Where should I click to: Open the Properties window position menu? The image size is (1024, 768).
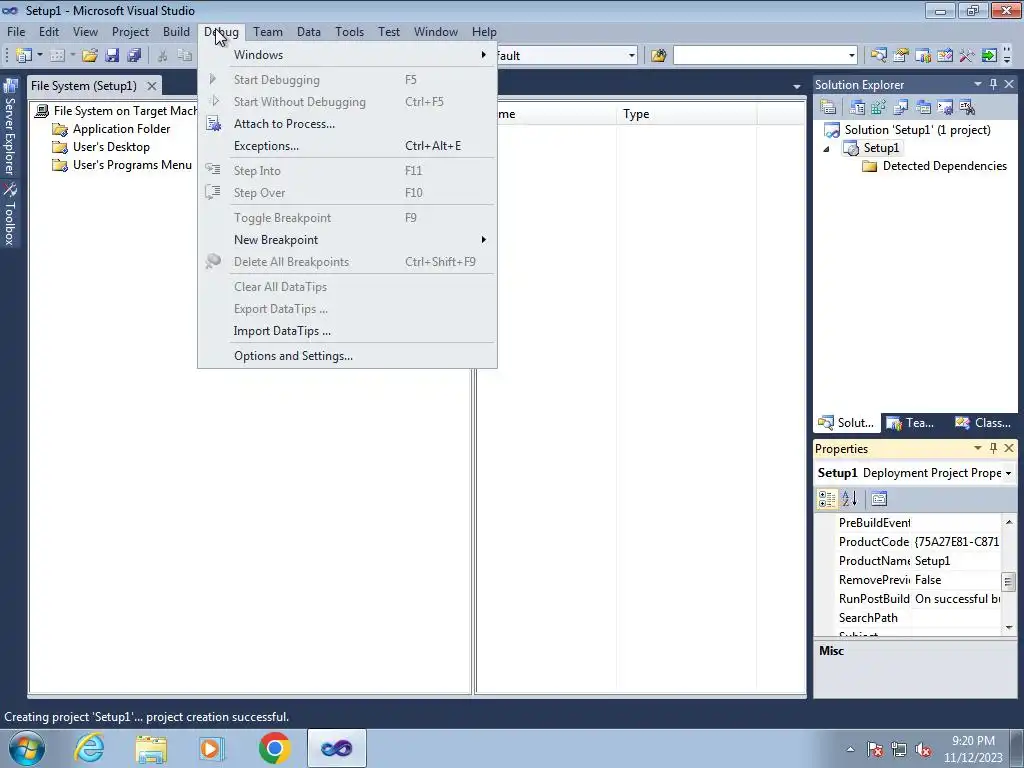[x=978, y=448]
